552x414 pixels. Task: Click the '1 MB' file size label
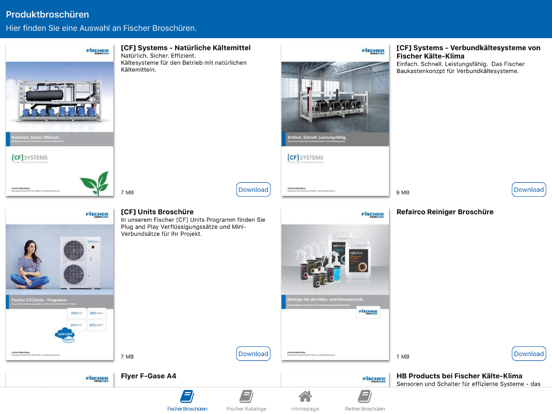[402, 357]
